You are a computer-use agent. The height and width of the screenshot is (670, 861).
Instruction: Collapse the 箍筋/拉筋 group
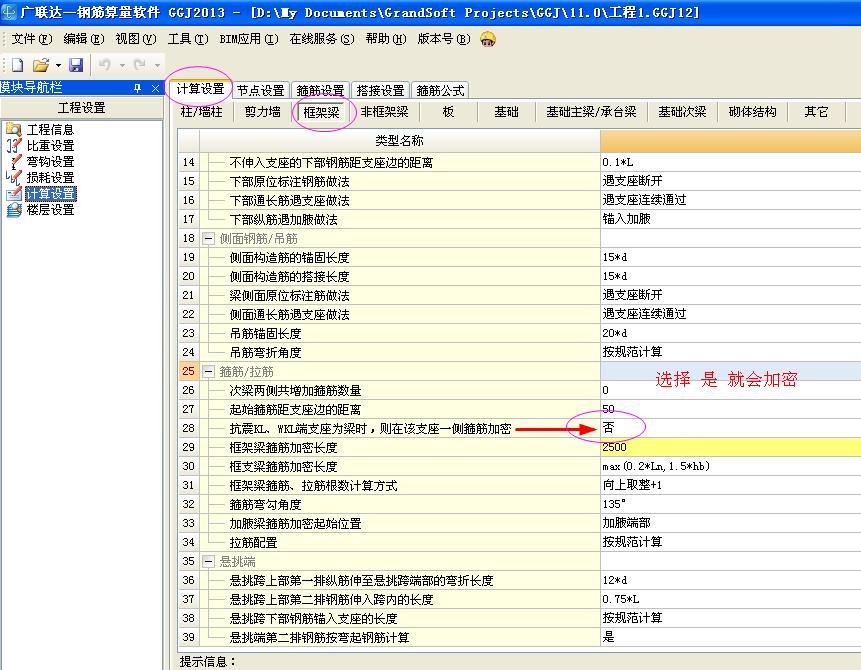(x=208, y=372)
